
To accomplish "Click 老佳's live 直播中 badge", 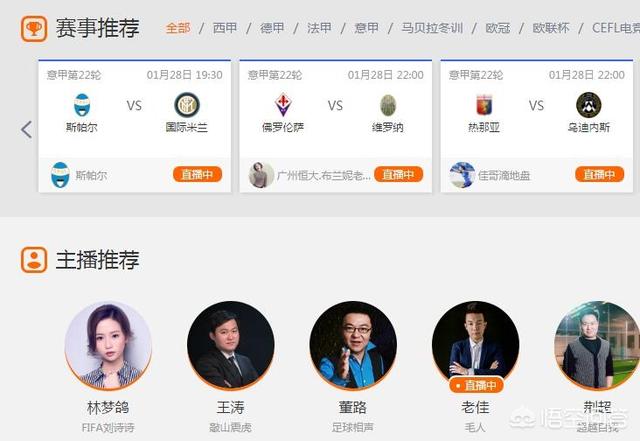I will pos(476,385).
